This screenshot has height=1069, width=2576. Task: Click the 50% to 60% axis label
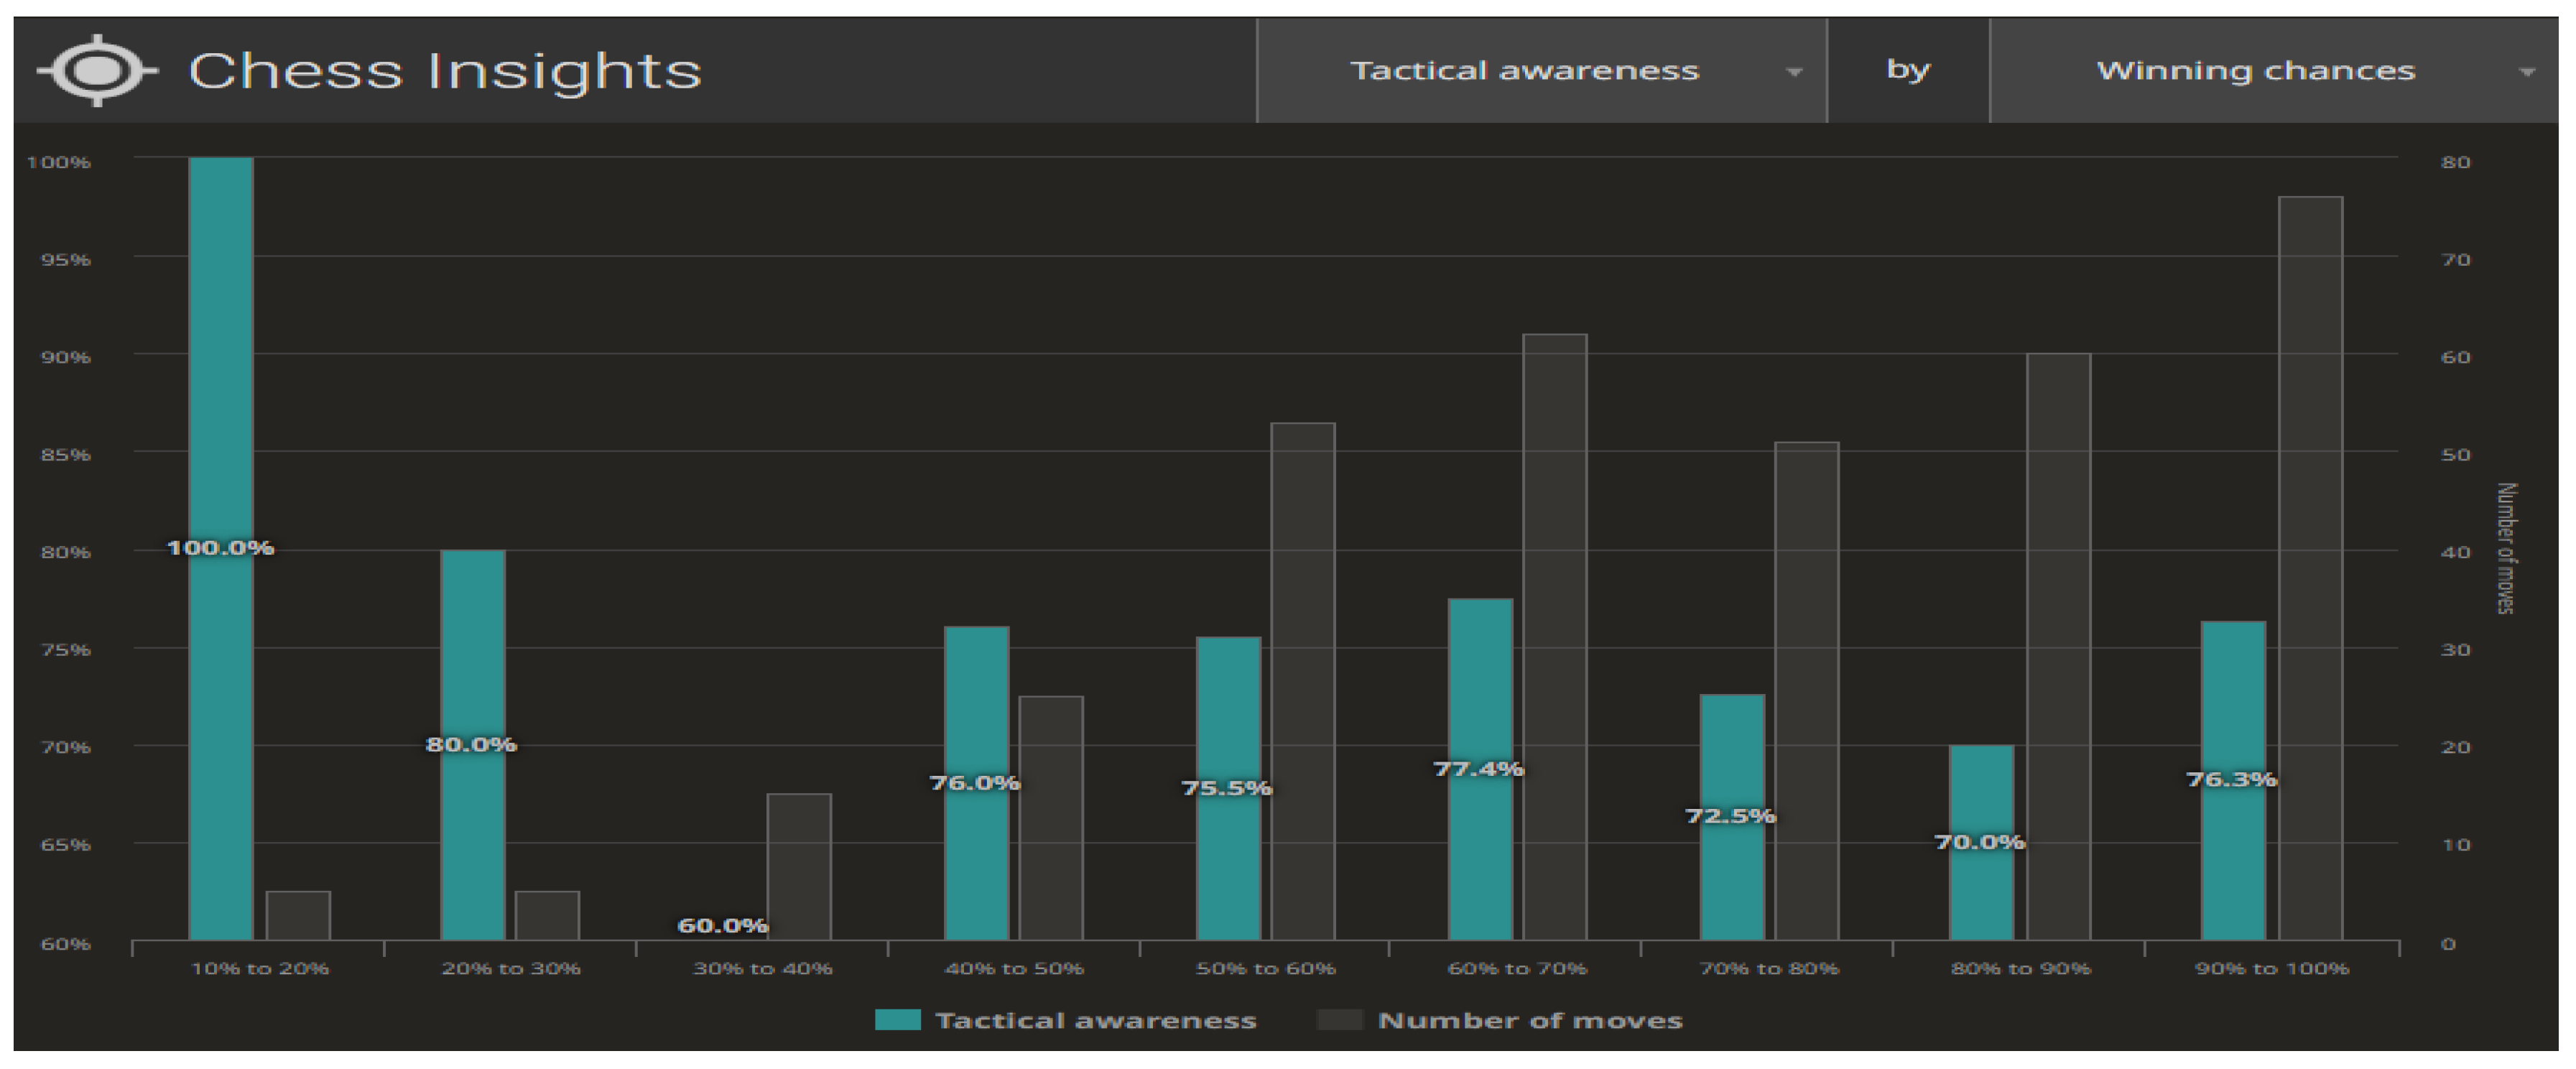pos(1265,968)
